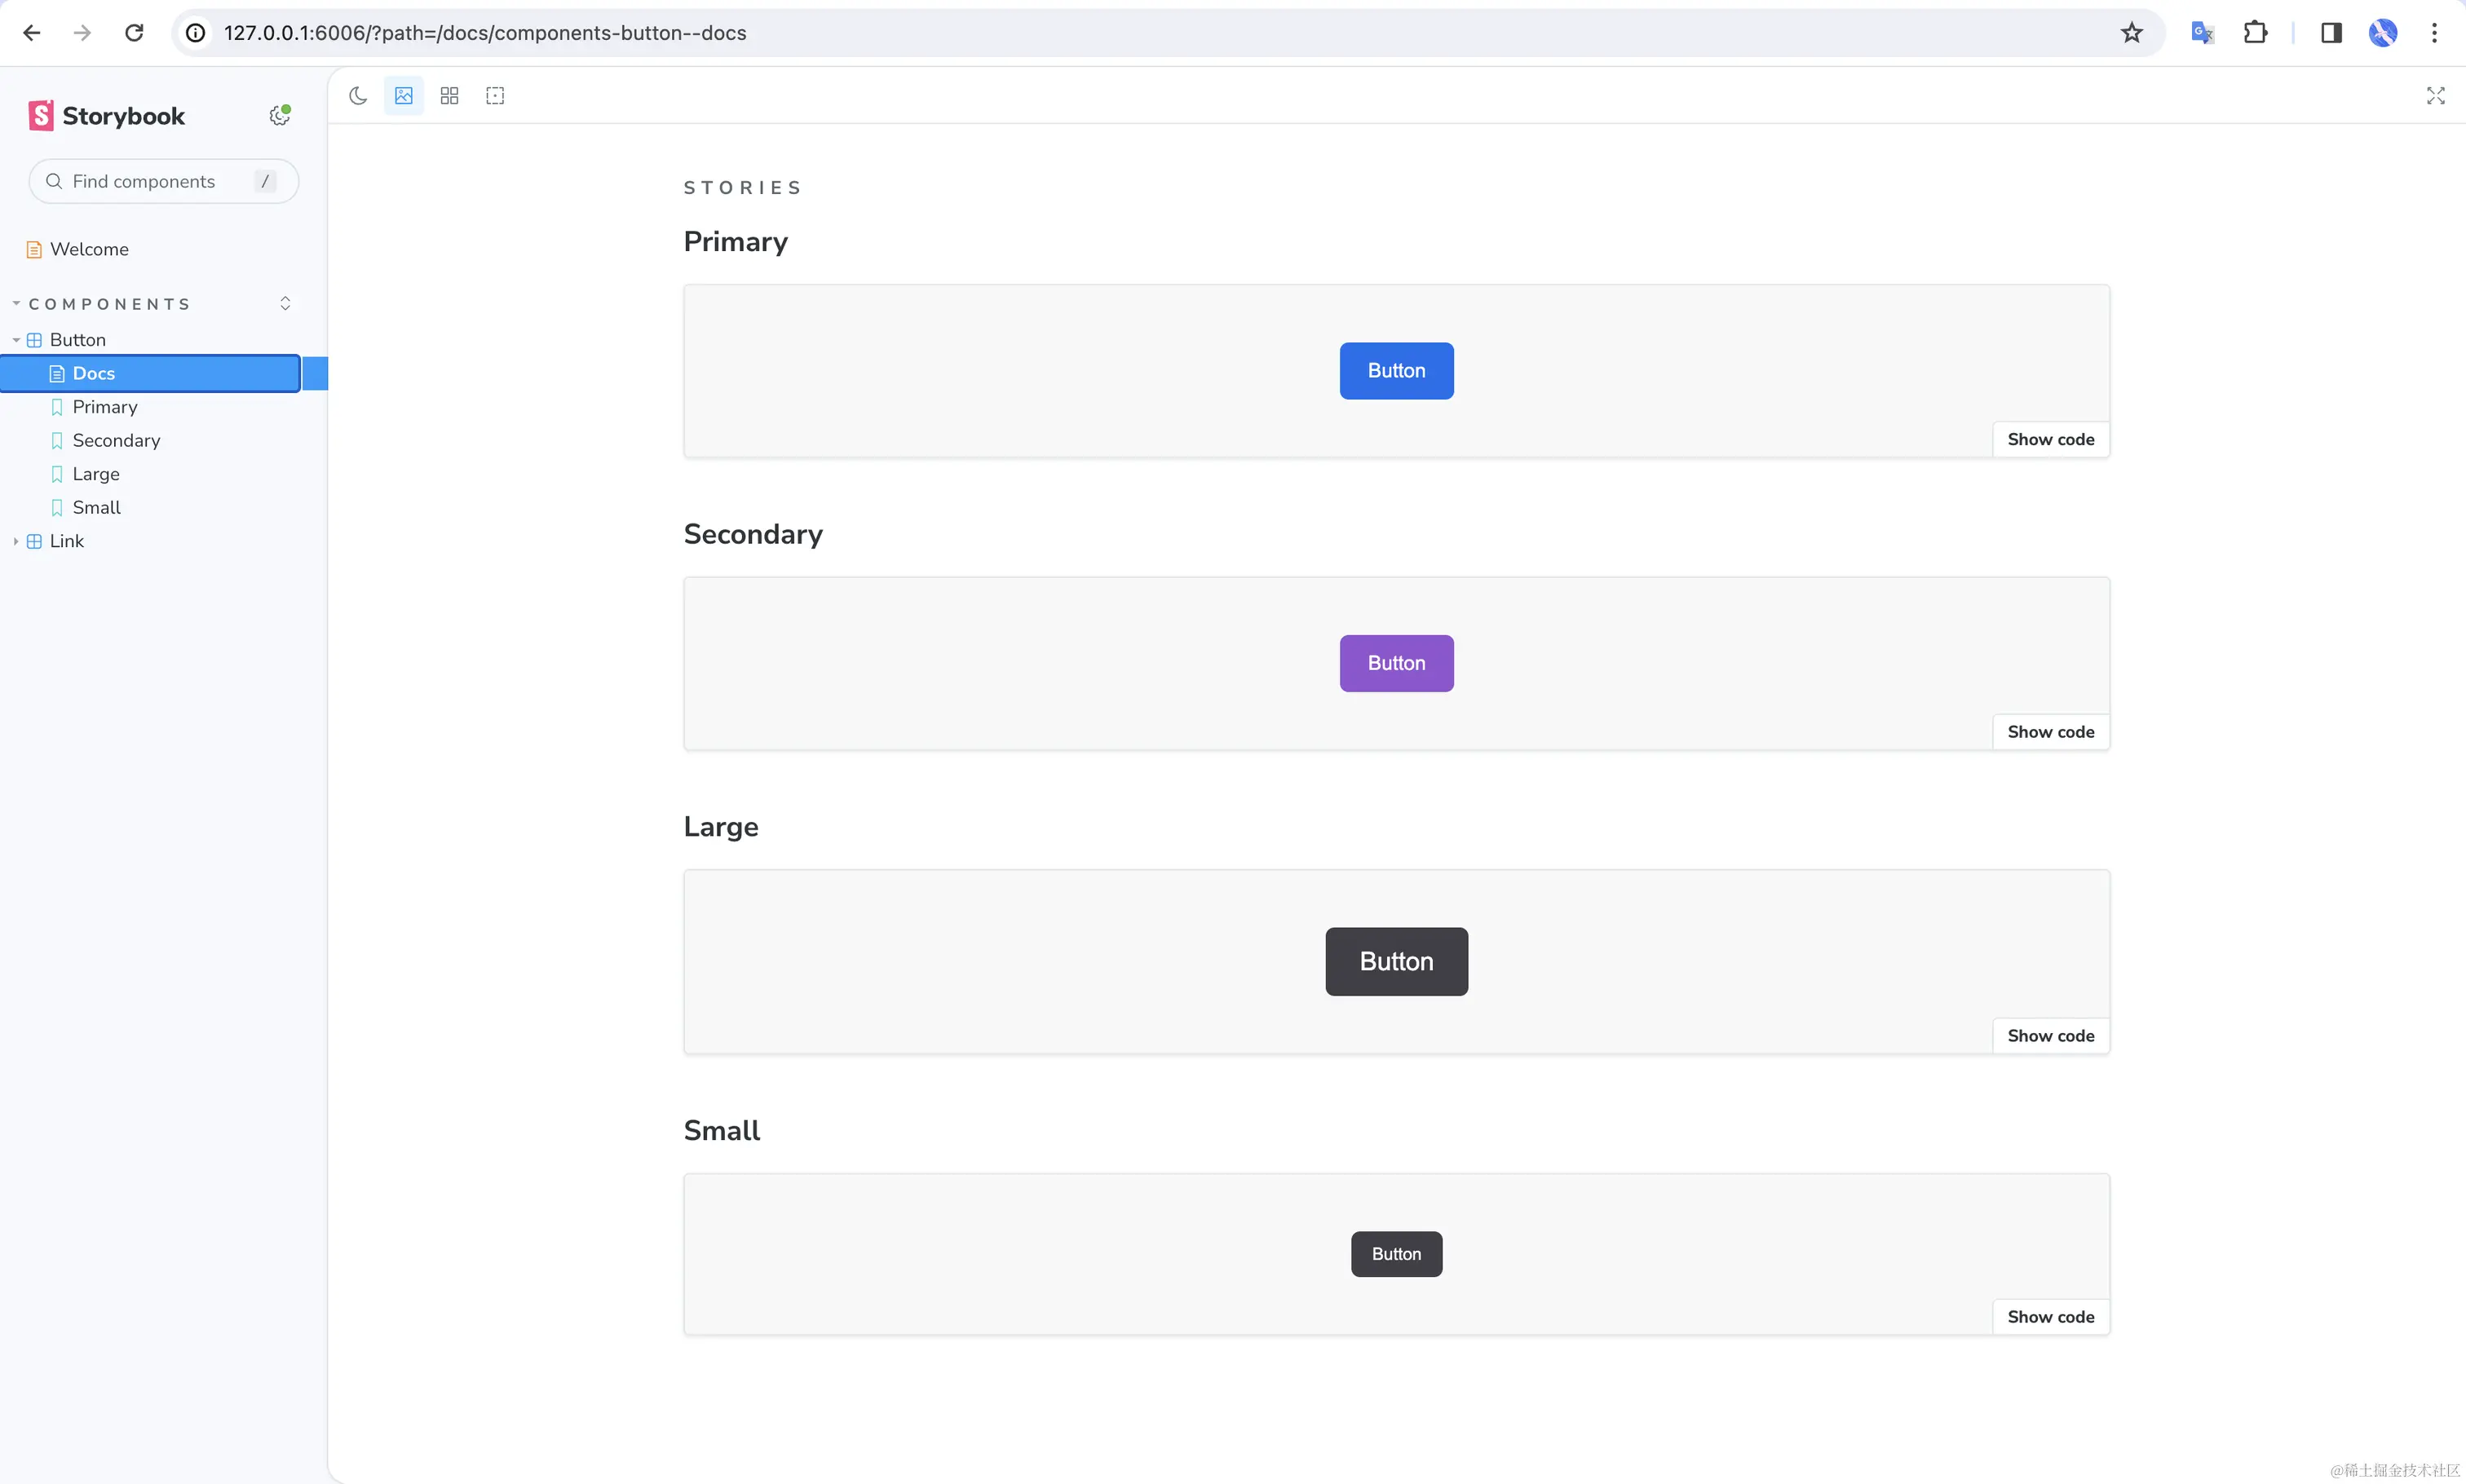
Task: Open Google Translate toggle in the address bar
Action: tap(2202, 32)
